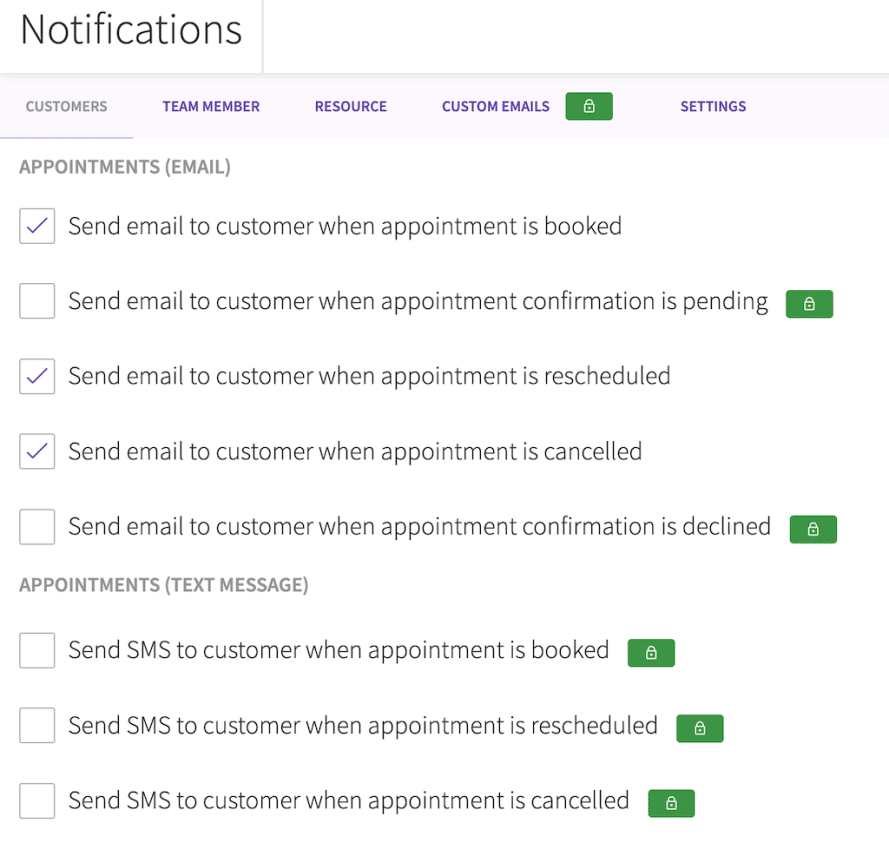Enable email when confirmation is declined
Viewport: 889px width, 856px height.
(36, 526)
